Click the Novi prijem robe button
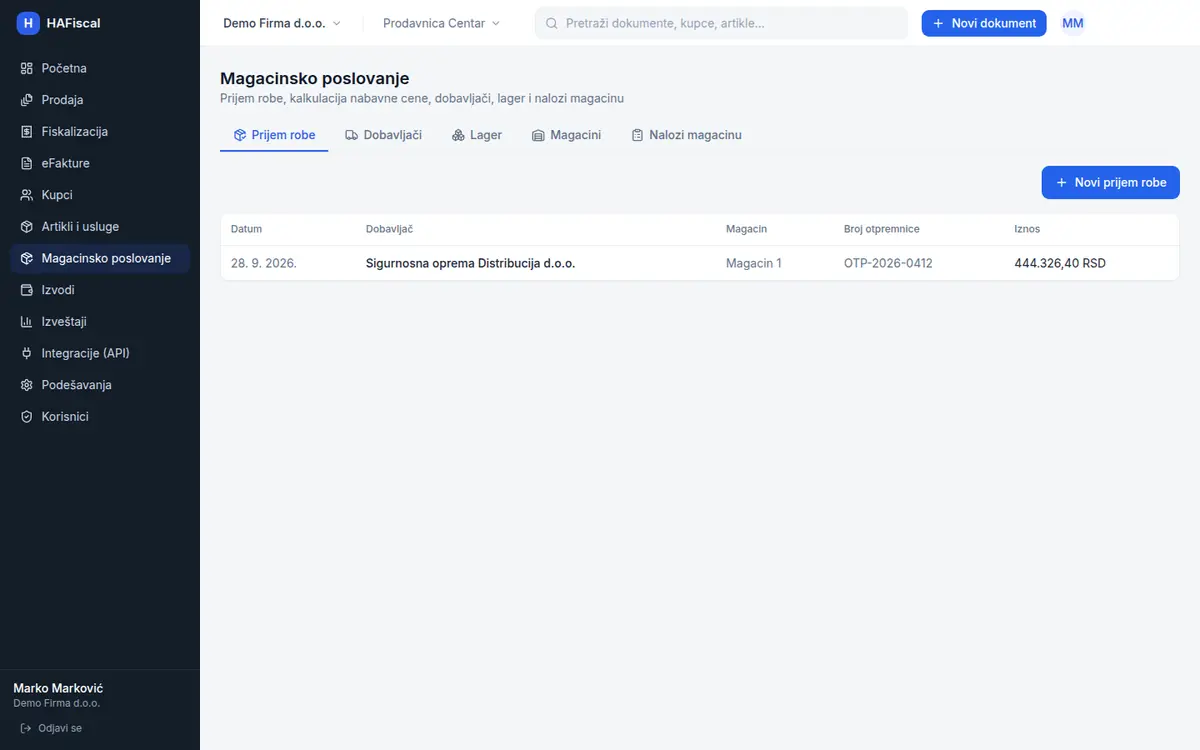 coord(1111,183)
